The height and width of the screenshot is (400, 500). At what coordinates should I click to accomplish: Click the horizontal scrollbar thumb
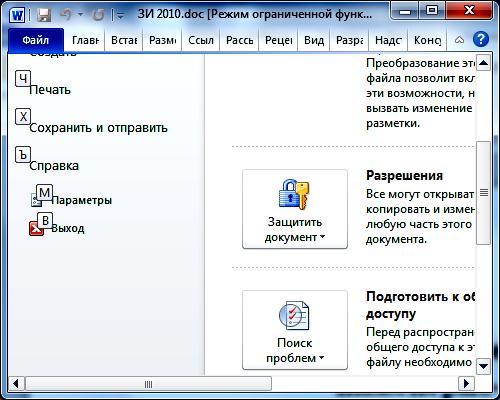(x=148, y=384)
